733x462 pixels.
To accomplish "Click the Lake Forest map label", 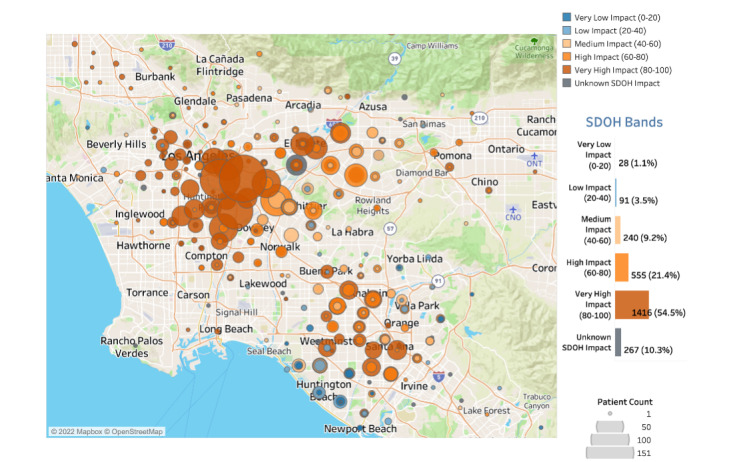I will coord(487,411).
